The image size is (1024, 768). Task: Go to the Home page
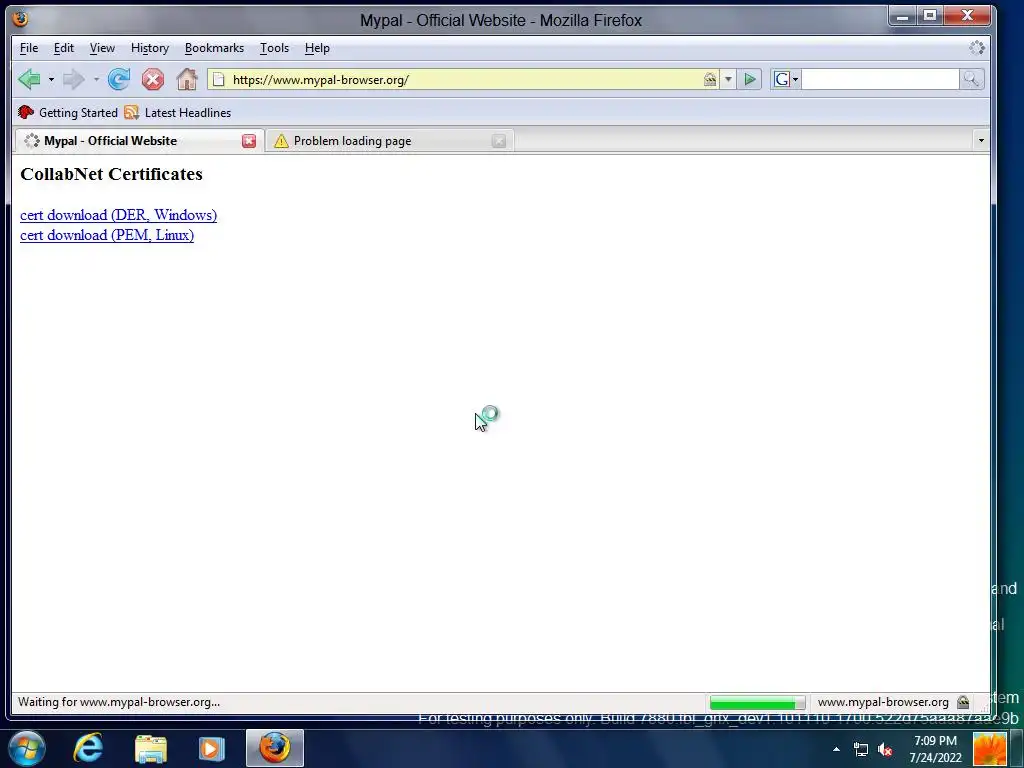pyautogui.click(x=187, y=80)
